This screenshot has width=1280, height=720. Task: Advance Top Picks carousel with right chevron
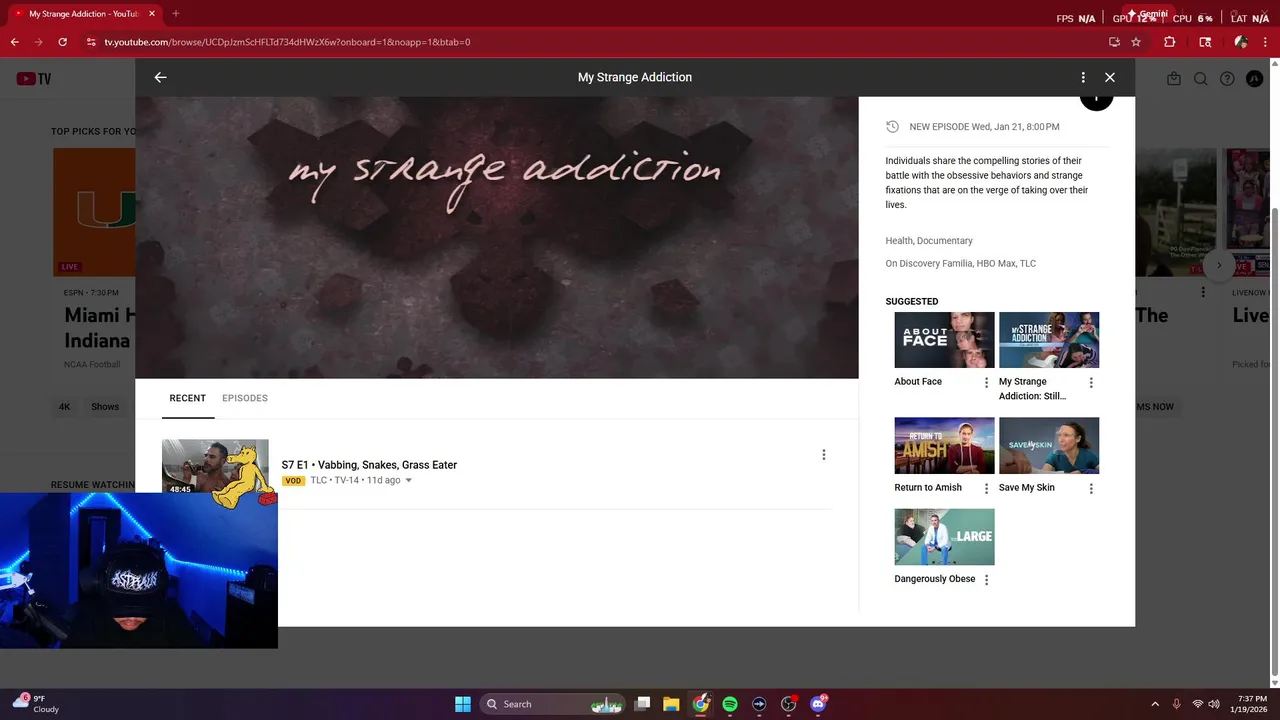click(1219, 265)
